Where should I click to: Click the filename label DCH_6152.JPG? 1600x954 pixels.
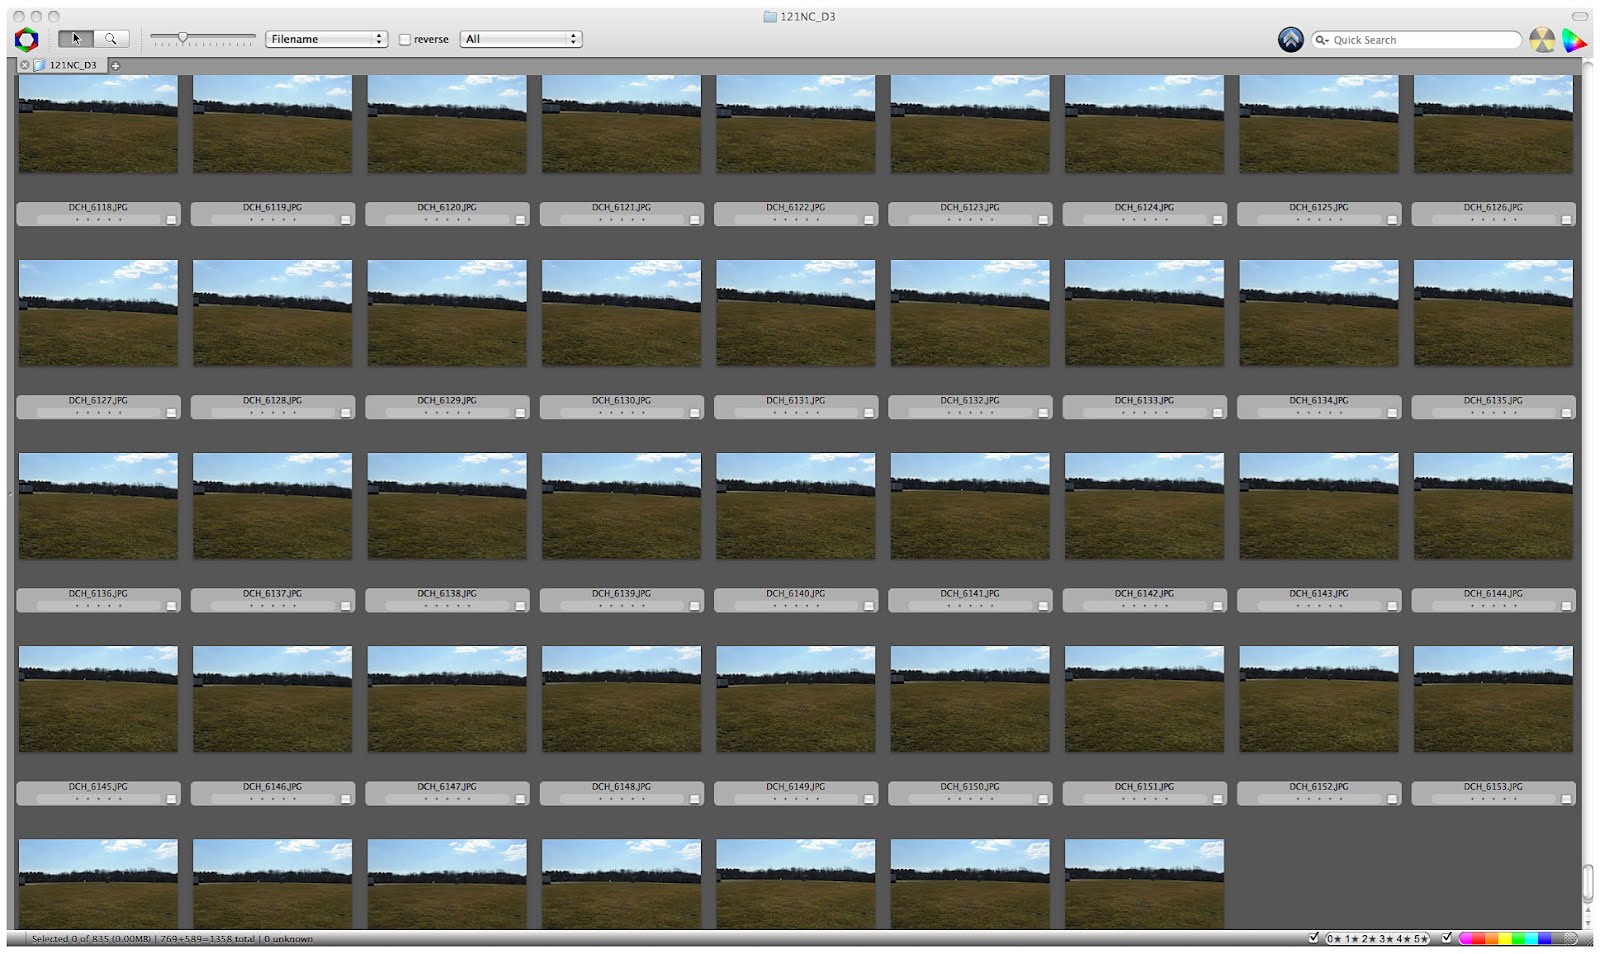tap(1319, 787)
